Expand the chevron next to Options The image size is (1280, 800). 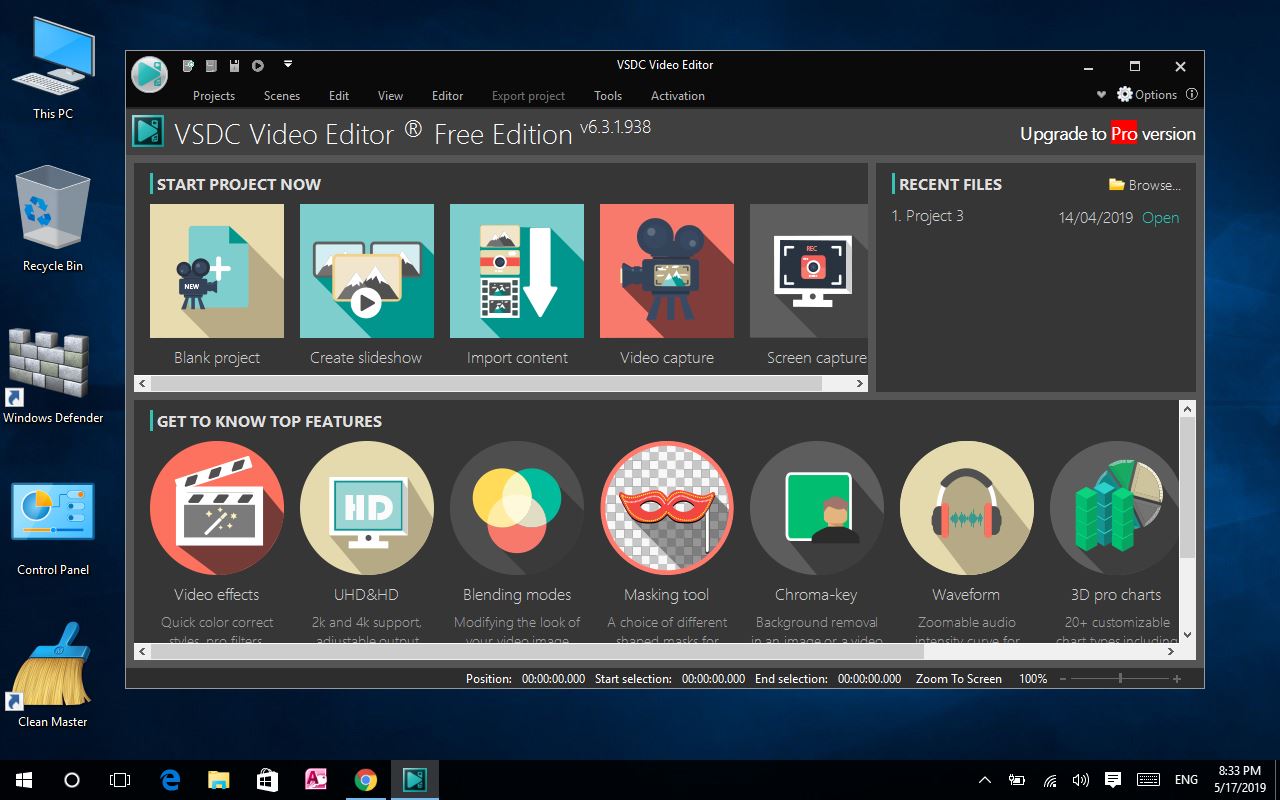1100,94
